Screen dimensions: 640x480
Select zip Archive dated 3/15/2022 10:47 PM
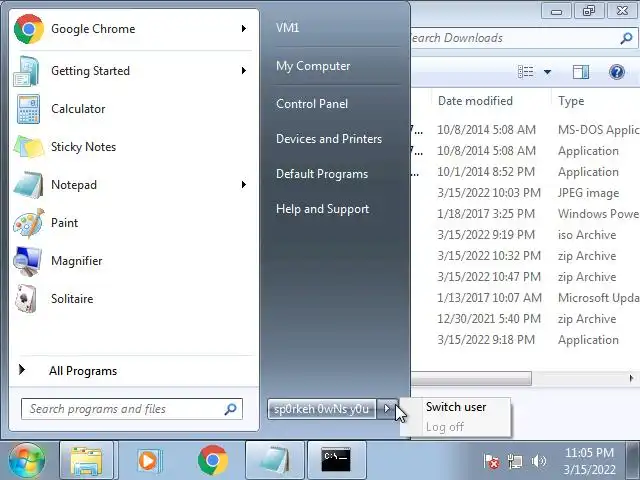coord(525,277)
